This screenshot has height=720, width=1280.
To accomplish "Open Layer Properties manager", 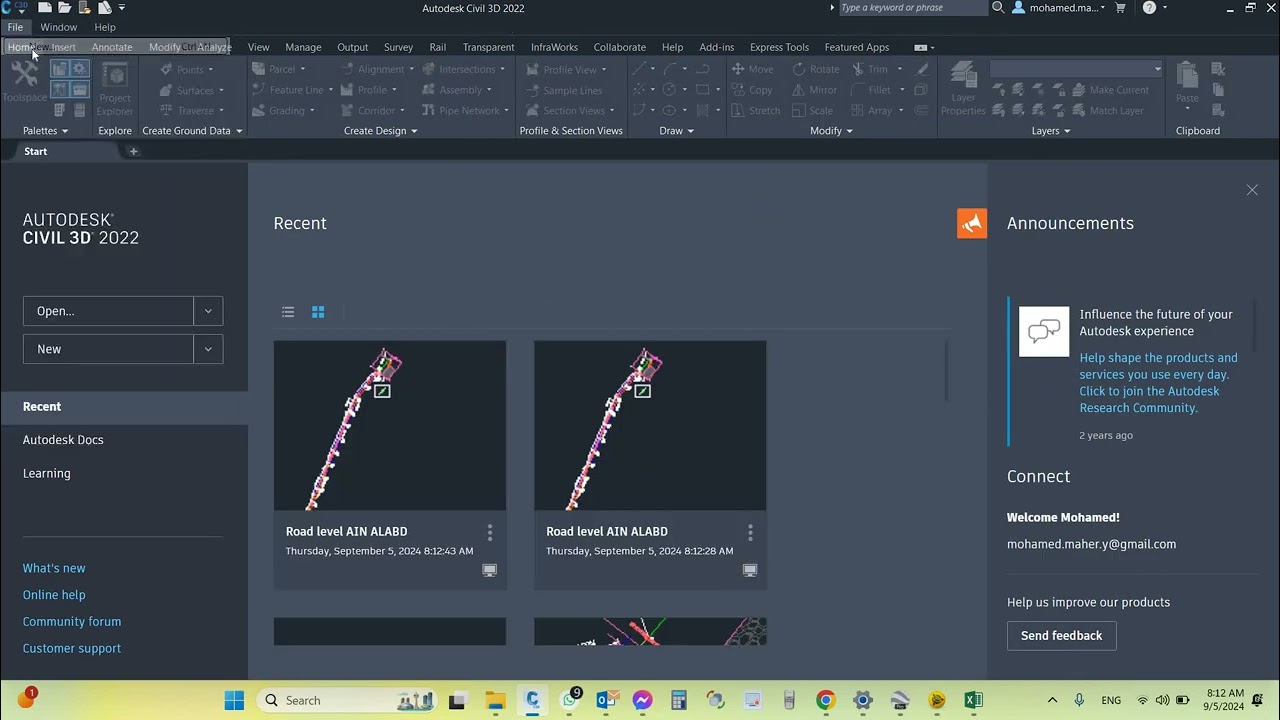I will [963, 89].
